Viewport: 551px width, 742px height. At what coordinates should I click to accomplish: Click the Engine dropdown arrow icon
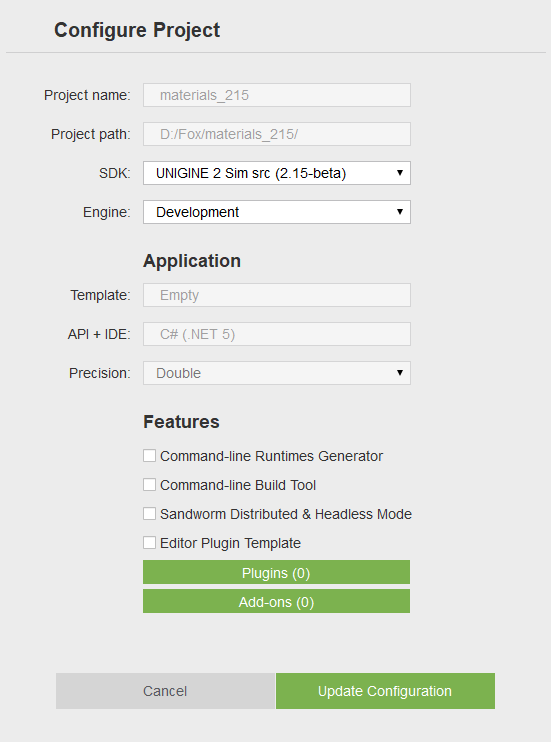coord(400,212)
